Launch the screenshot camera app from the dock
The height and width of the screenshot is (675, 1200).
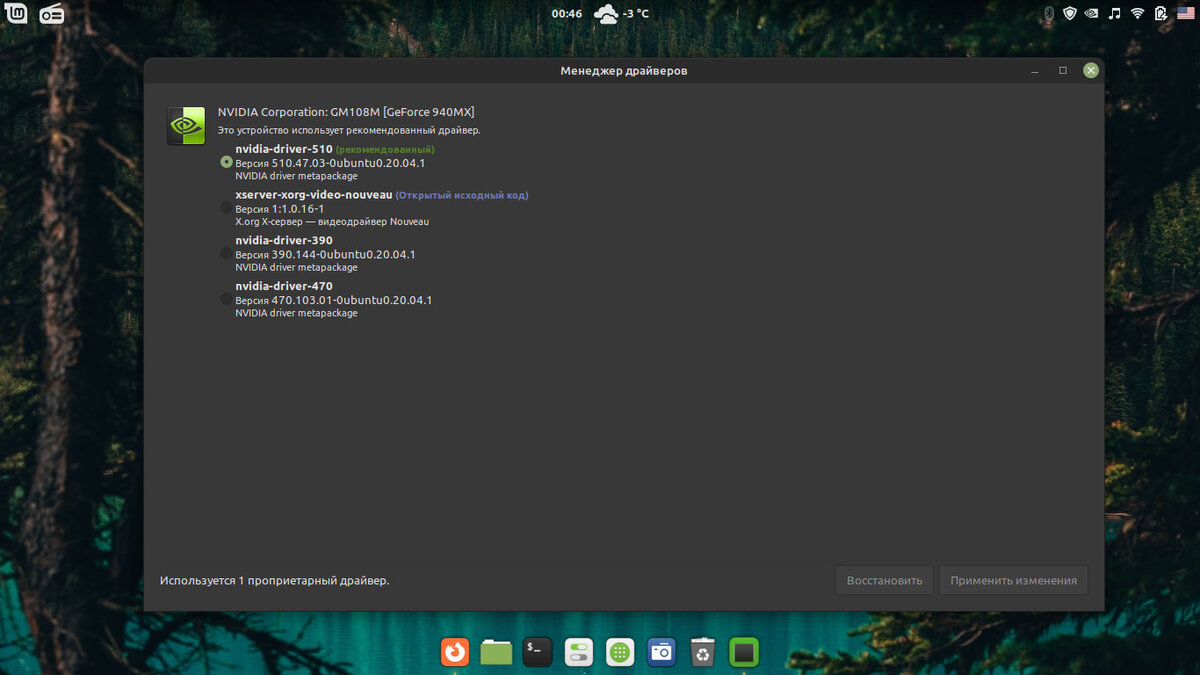click(661, 652)
